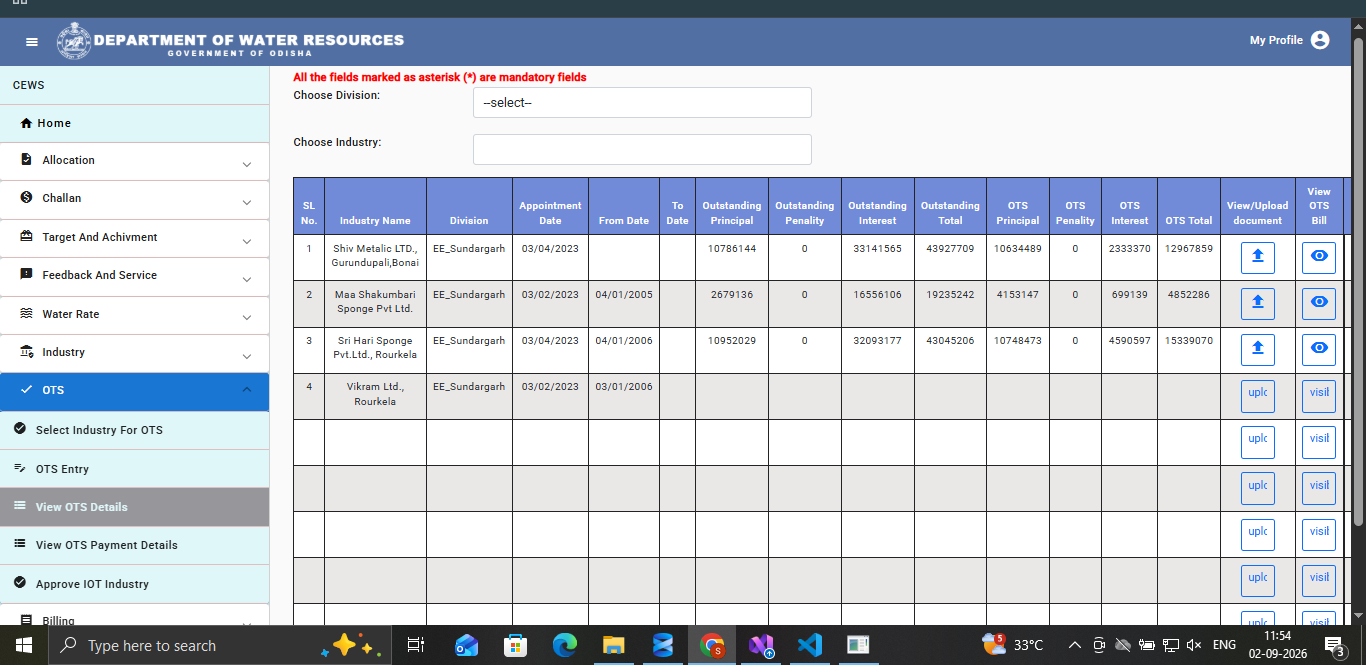Open Visual Studio Code from taskbar
The width and height of the screenshot is (1366, 665).
(x=809, y=645)
